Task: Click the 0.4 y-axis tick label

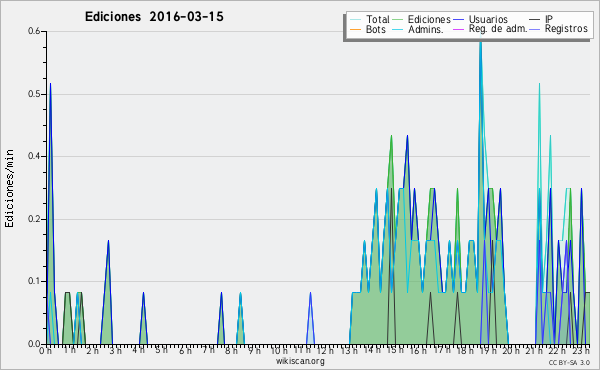Action: click(x=34, y=156)
